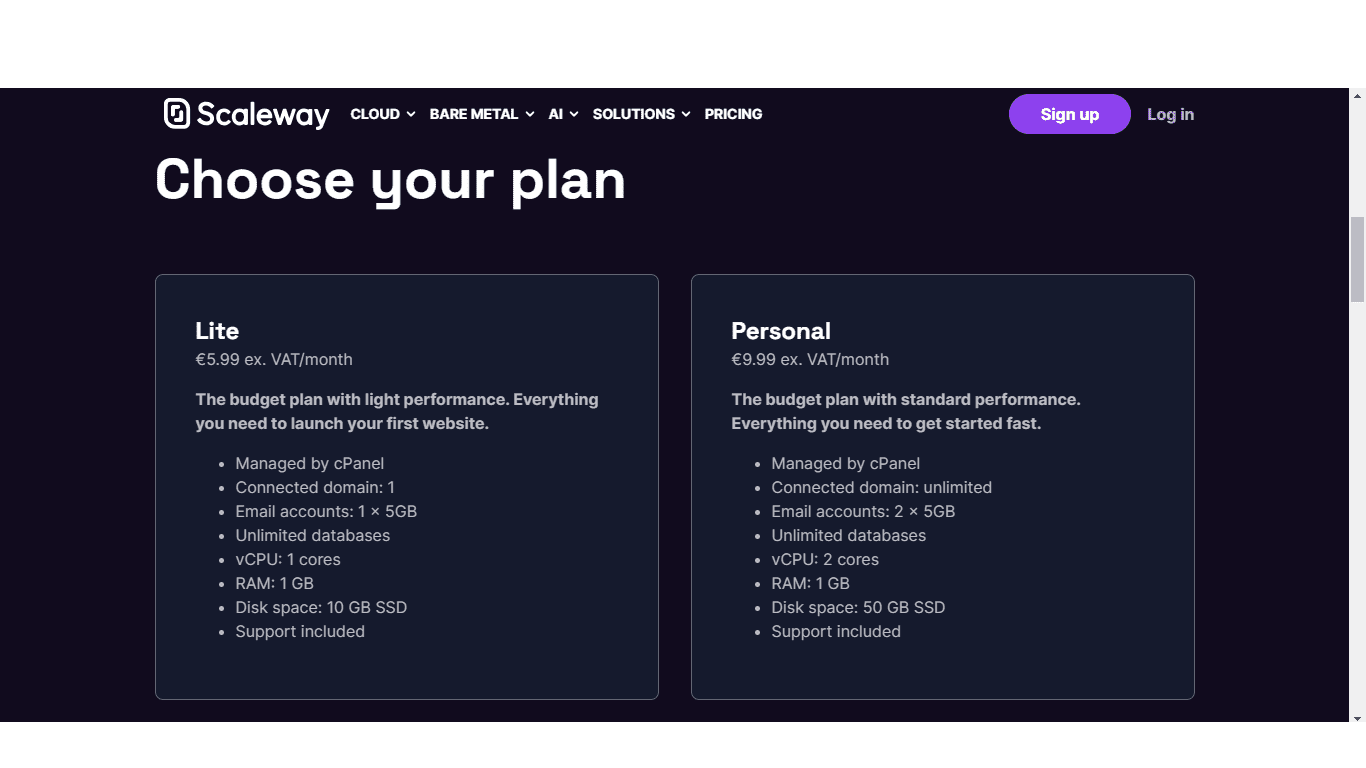Click the scrollbar up arrow
This screenshot has height=768, width=1366.
tap(1357, 96)
